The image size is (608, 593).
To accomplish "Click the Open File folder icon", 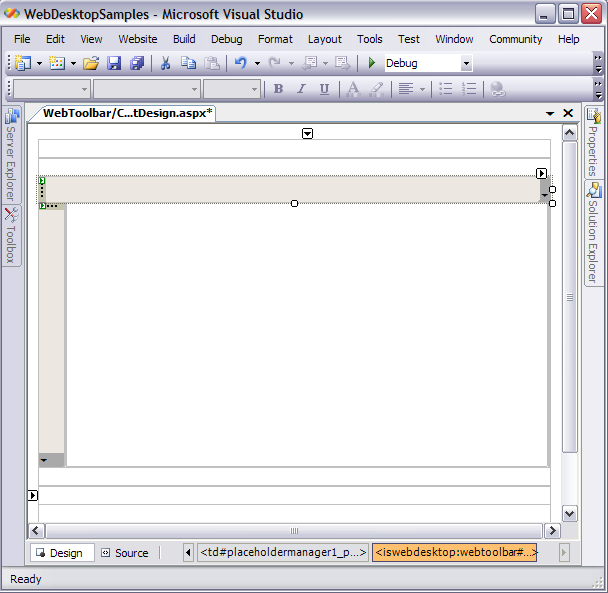I will point(91,63).
